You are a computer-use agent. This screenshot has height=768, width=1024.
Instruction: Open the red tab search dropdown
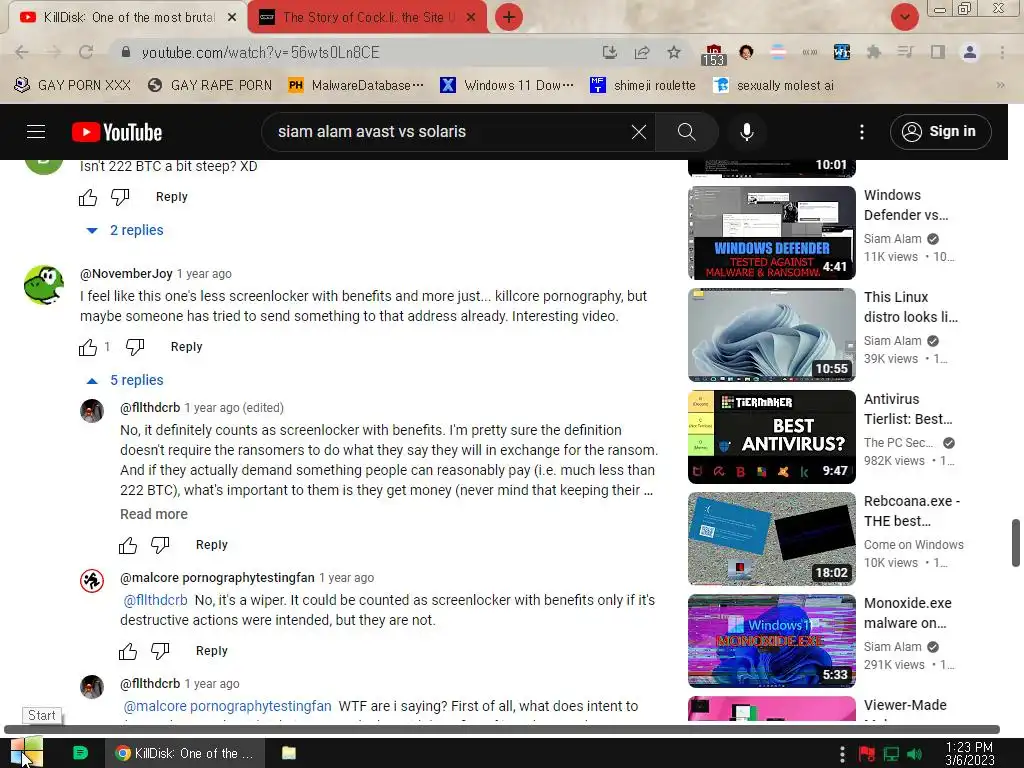coord(904,17)
